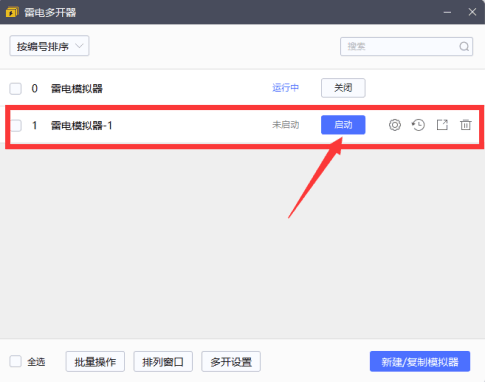This screenshot has width=486, height=383.
Task: Toggle the 全选 select-all checkbox
Action: 15,361
